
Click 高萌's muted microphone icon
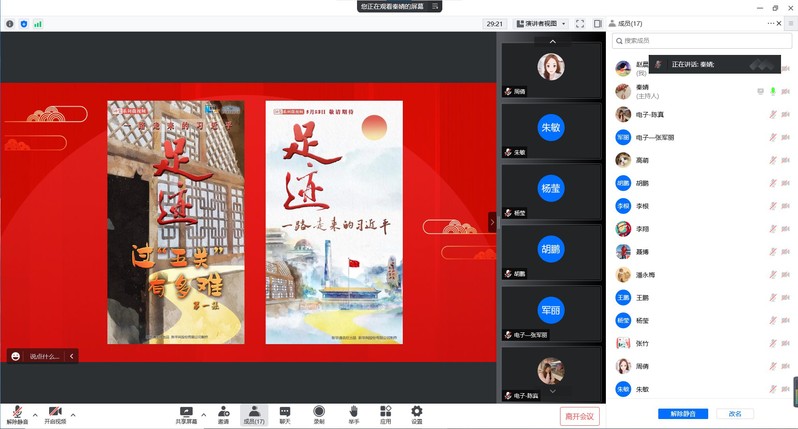coord(773,160)
